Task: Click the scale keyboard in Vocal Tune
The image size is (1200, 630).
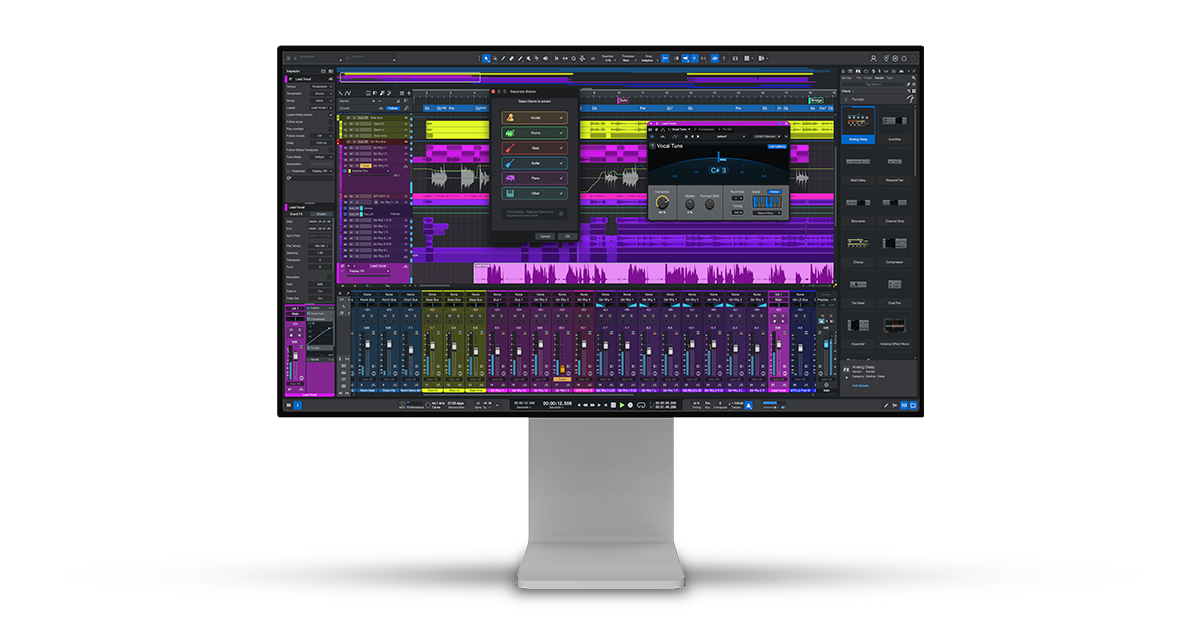Action: [767, 202]
